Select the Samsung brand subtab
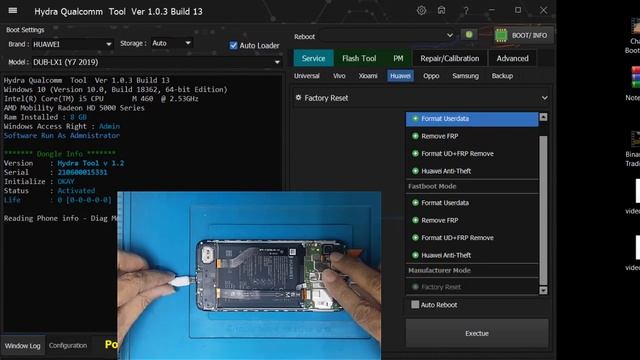This screenshot has height=360, width=640. [466, 76]
